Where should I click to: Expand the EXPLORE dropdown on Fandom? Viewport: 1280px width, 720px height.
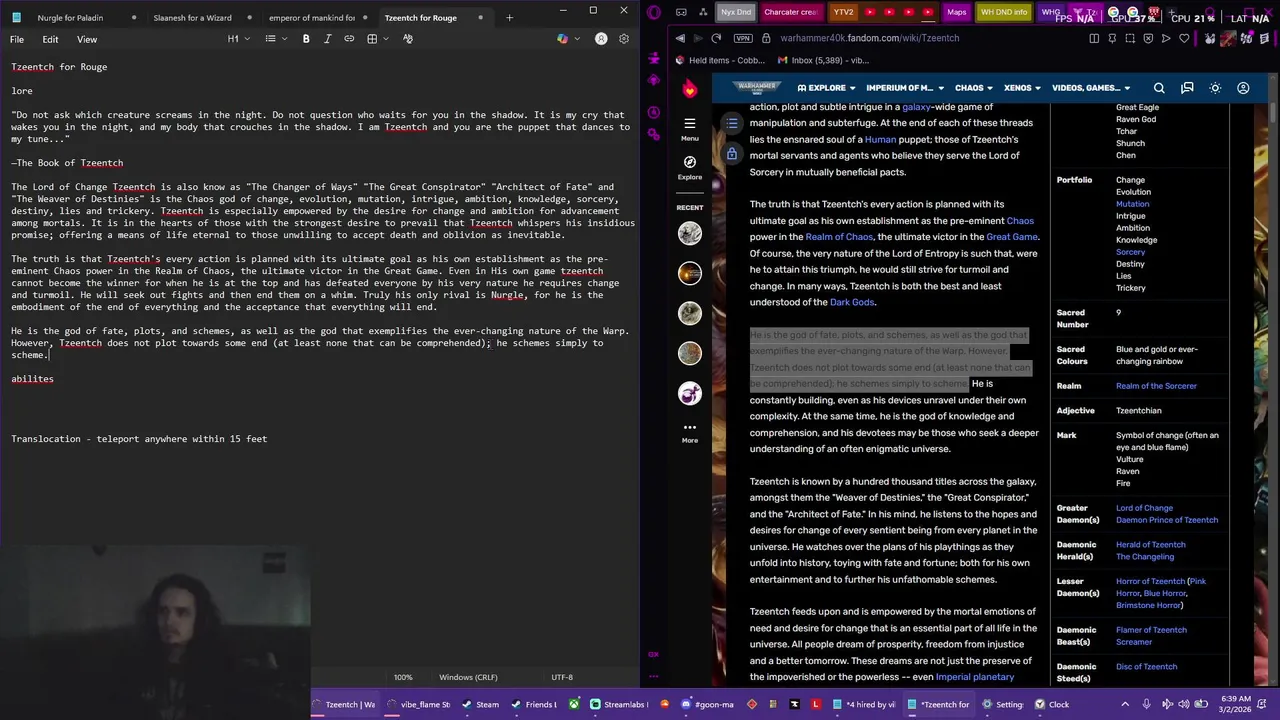pyautogui.click(x=826, y=88)
